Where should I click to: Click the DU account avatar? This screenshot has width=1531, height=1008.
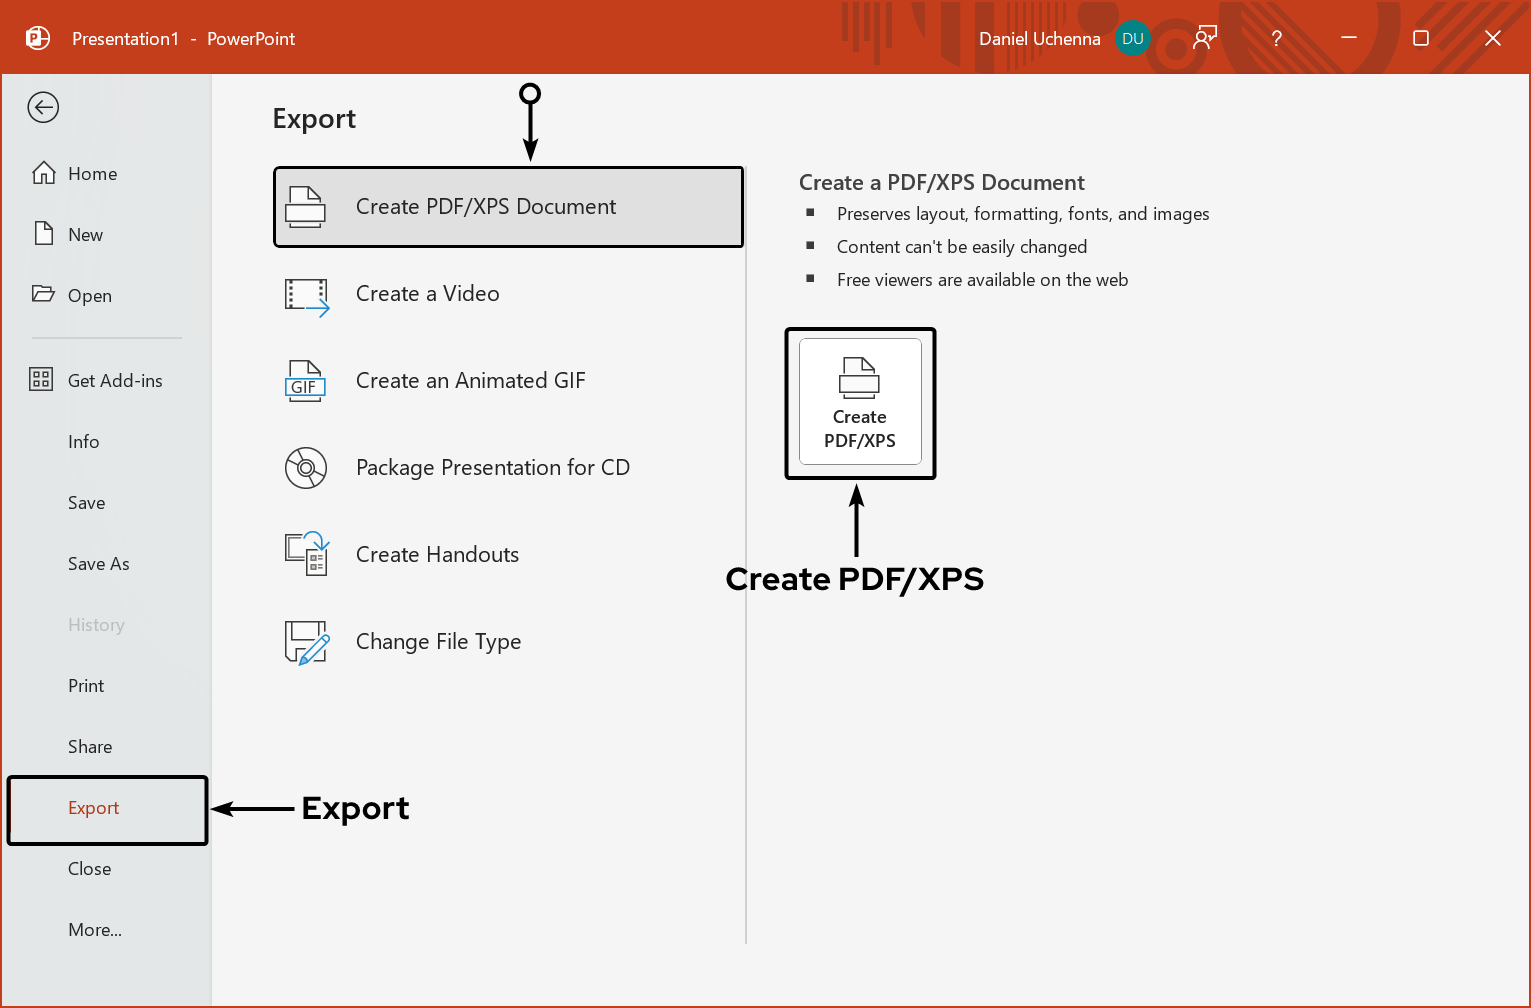pyautogui.click(x=1133, y=38)
